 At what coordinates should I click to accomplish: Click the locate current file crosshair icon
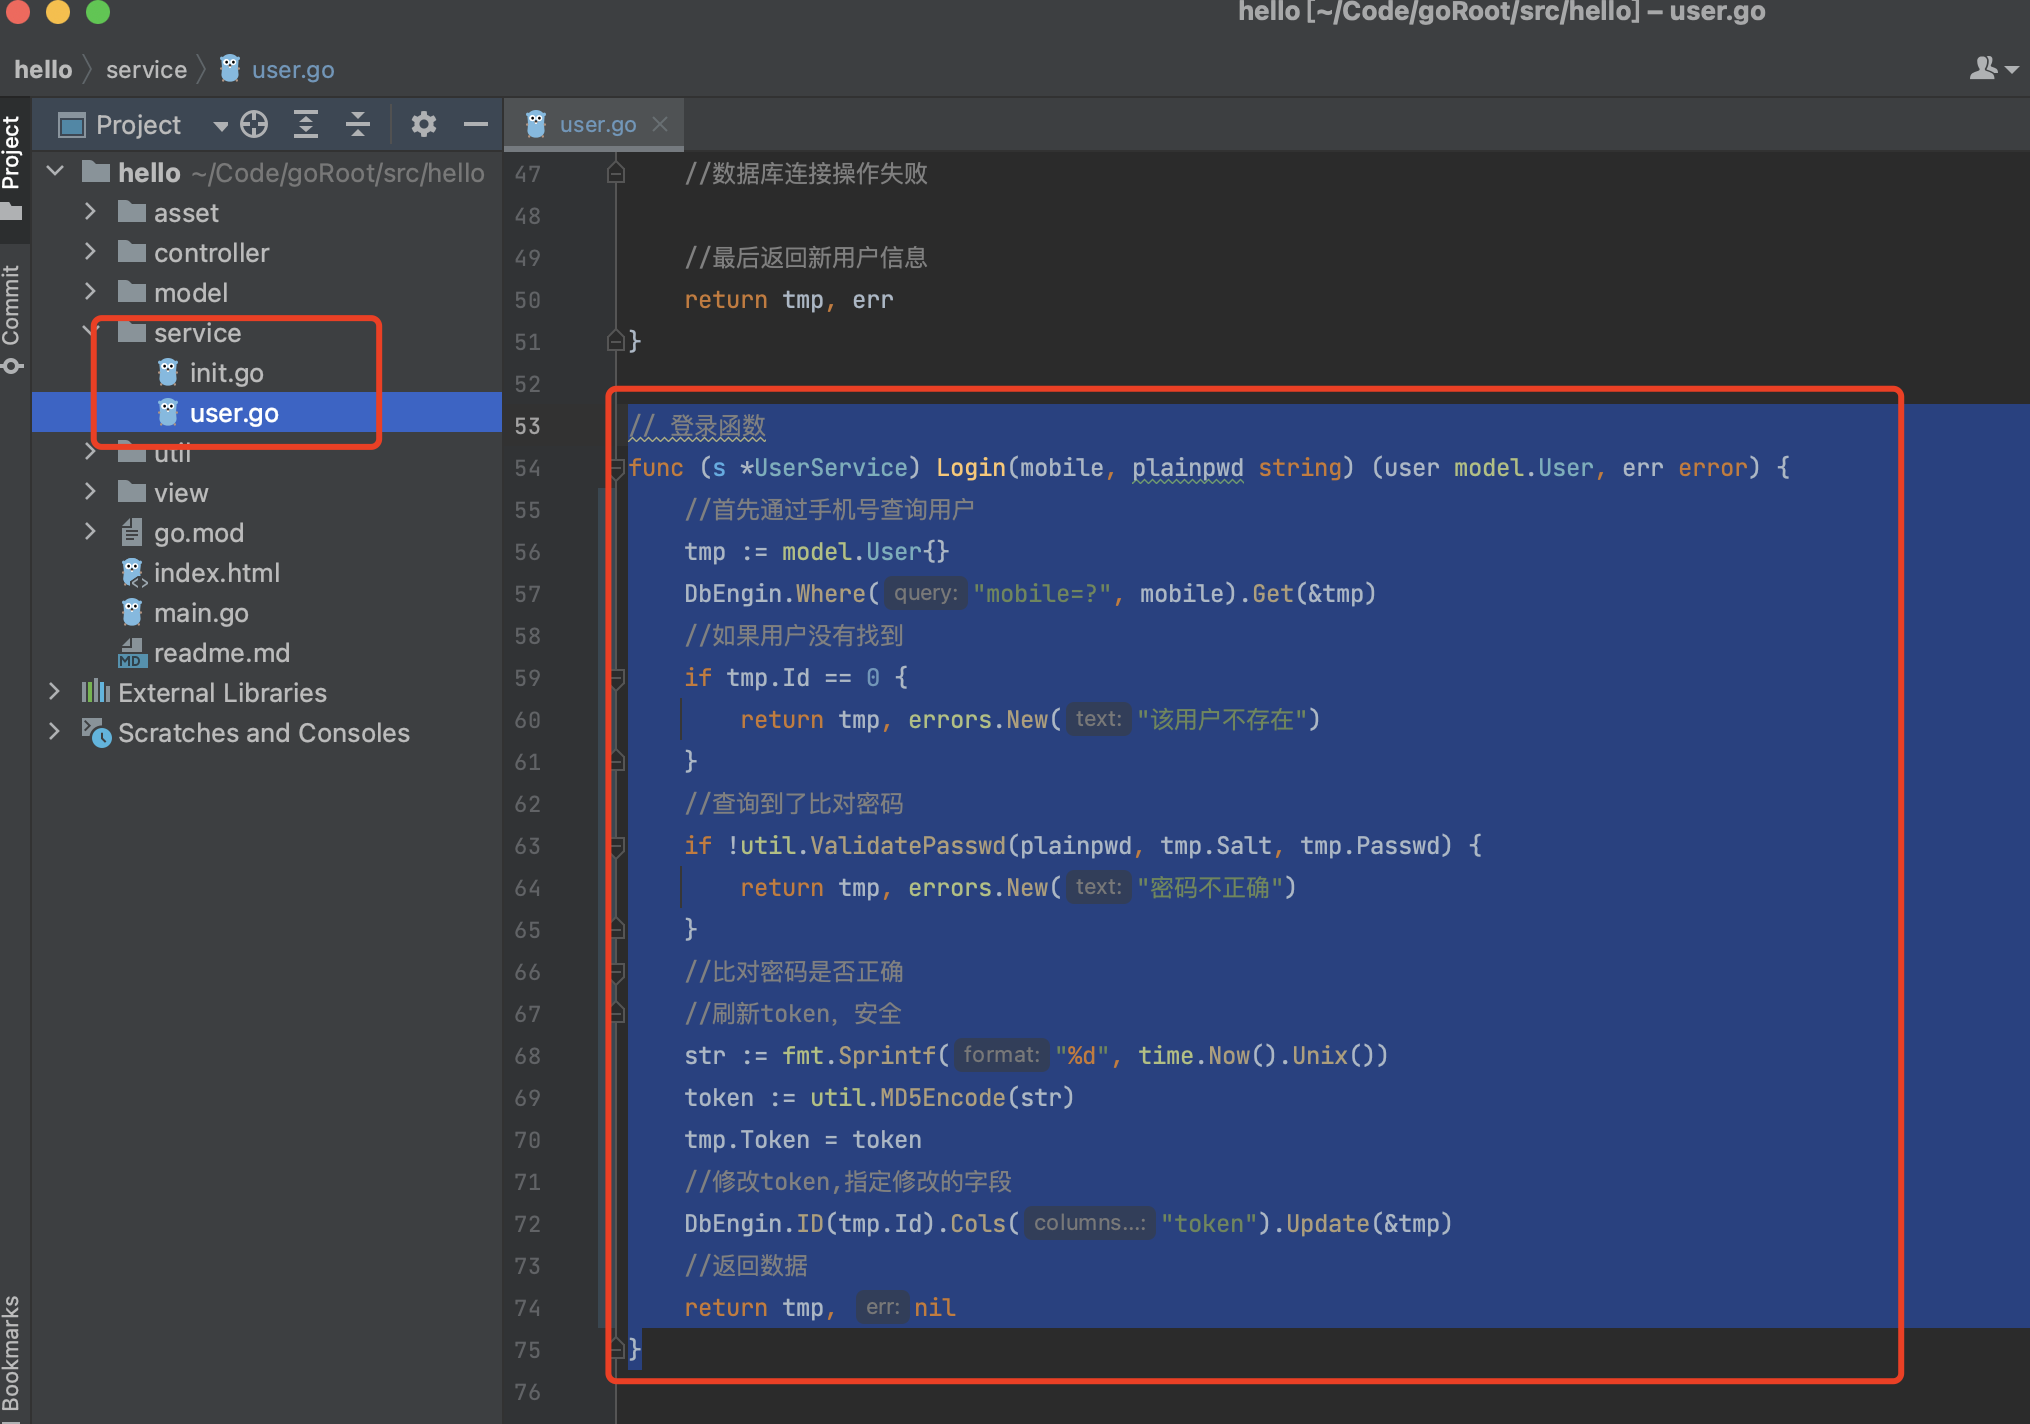254,125
